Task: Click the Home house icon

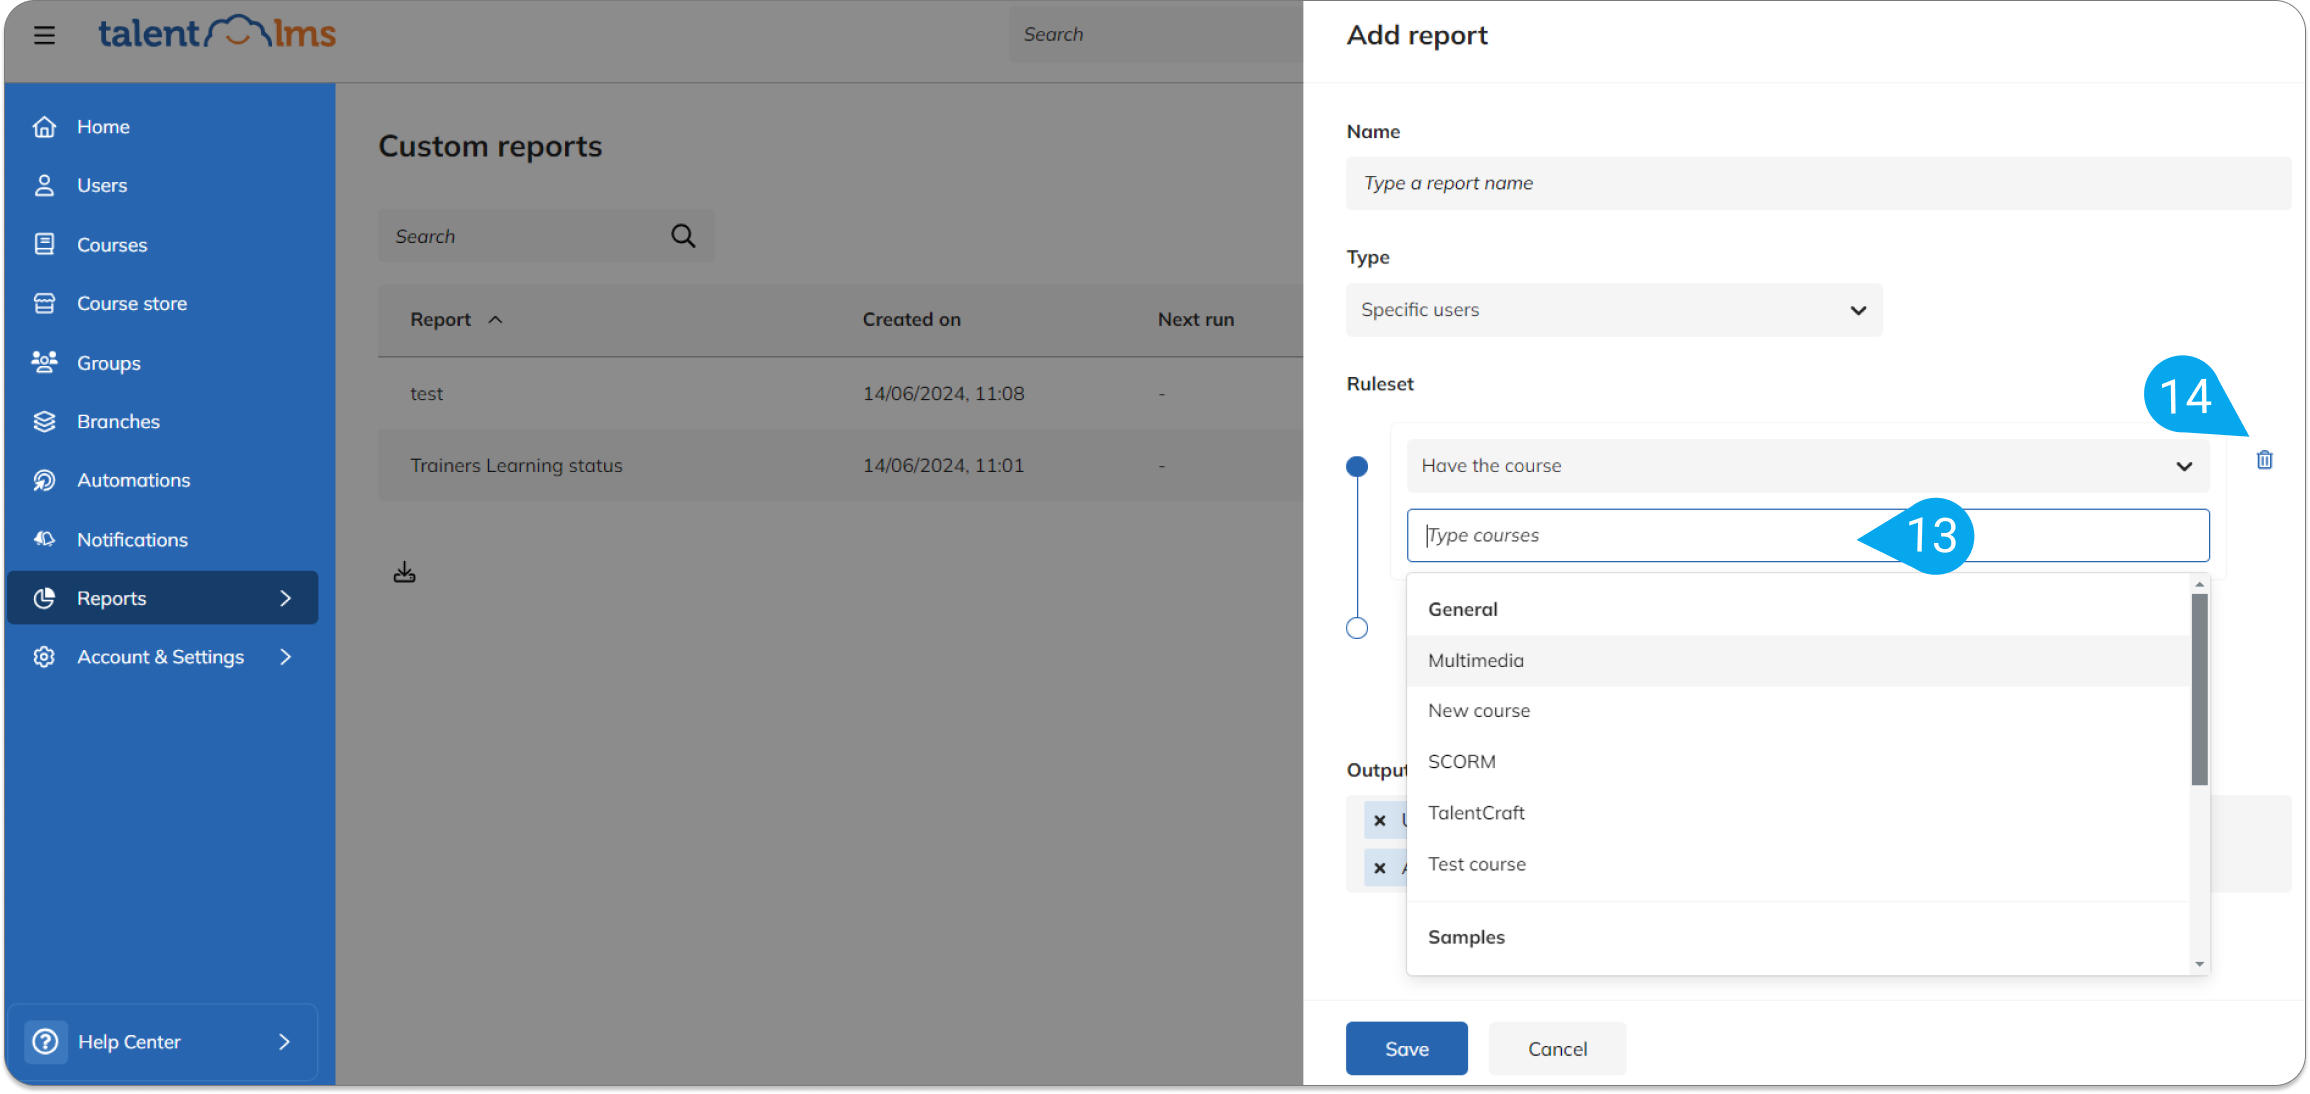Action: pyautogui.click(x=44, y=127)
